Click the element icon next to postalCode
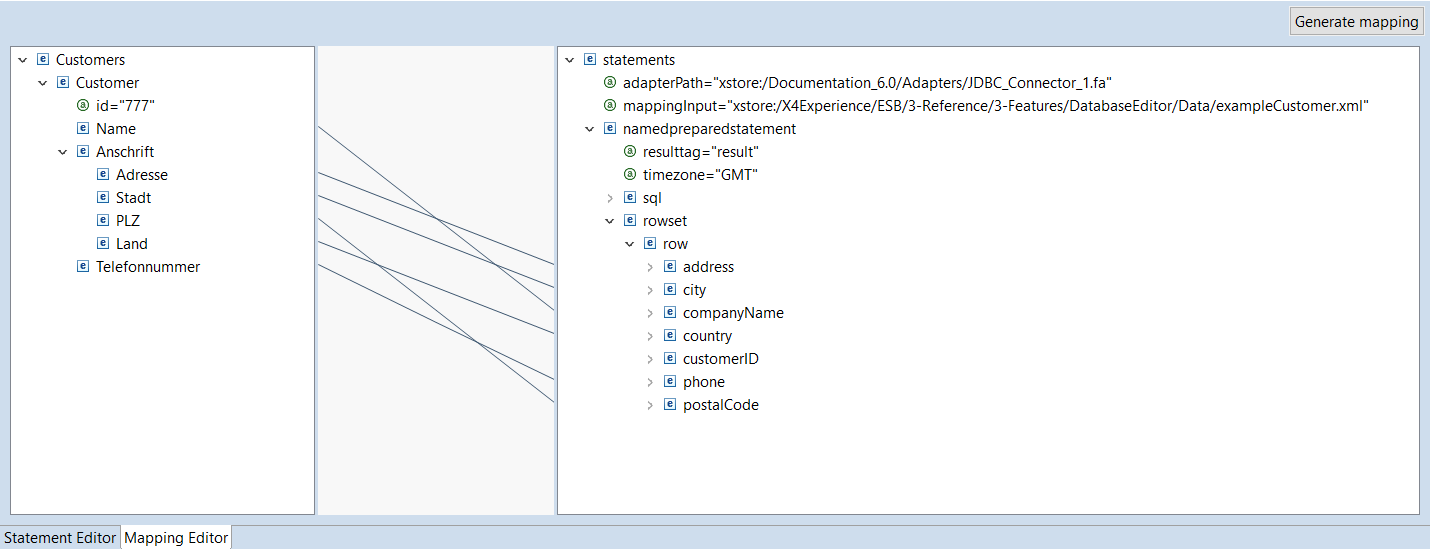Screen dimensions: 1430x549 (x=670, y=405)
